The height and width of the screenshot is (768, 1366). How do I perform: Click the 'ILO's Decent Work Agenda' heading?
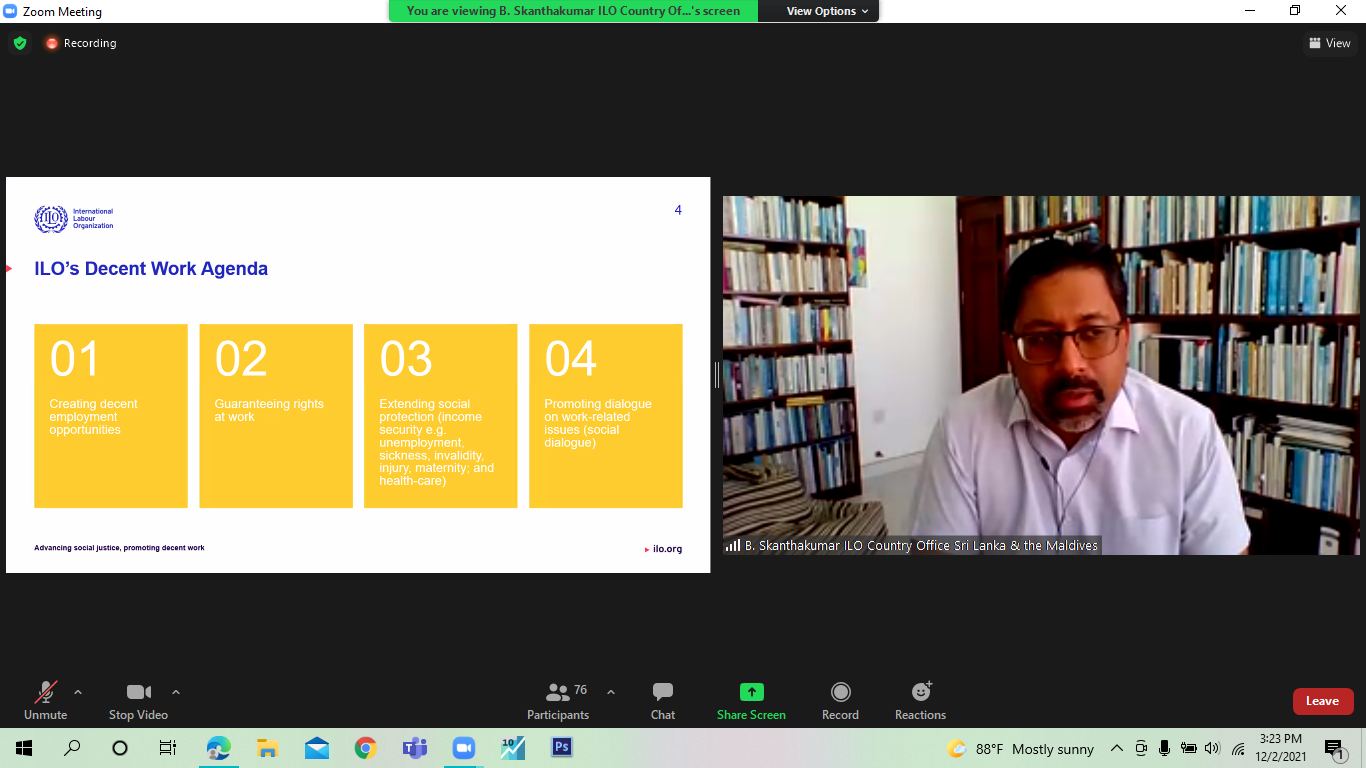(151, 269)
